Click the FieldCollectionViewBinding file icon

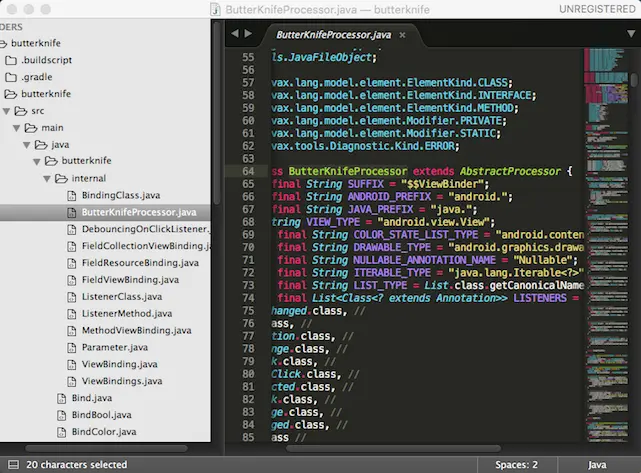(x=72, y=247)
